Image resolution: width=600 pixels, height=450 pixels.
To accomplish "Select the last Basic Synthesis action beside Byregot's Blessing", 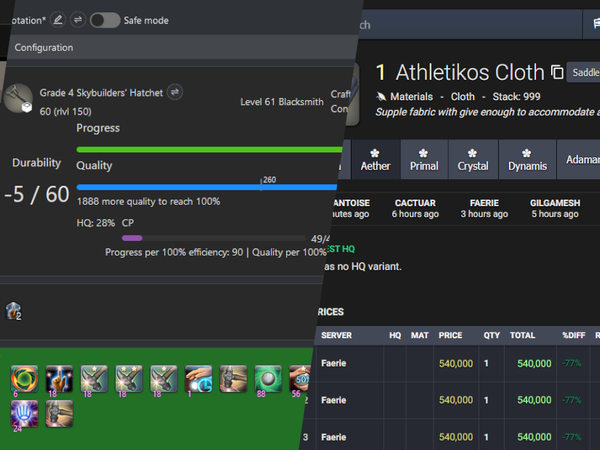I will [x=59, y=414].
